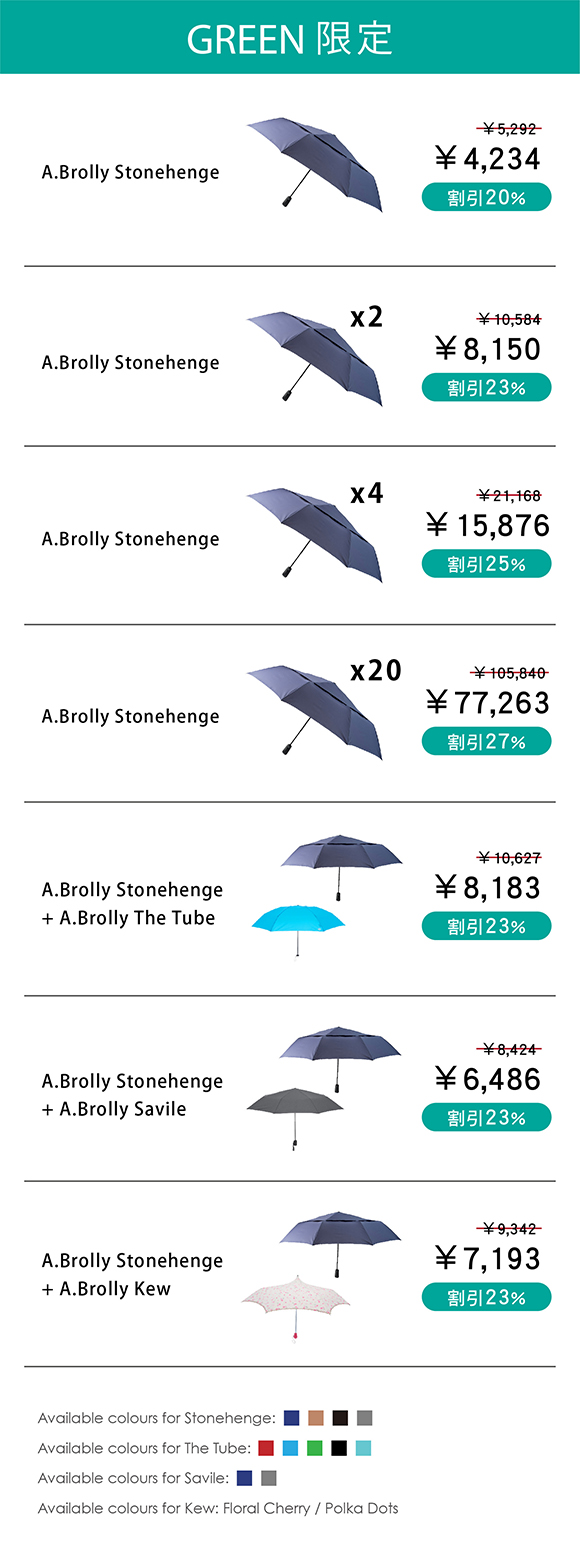The image size is (580, 1558).
Task: Choose the Stonehenge x4 umbrella image
Action: 315,534
